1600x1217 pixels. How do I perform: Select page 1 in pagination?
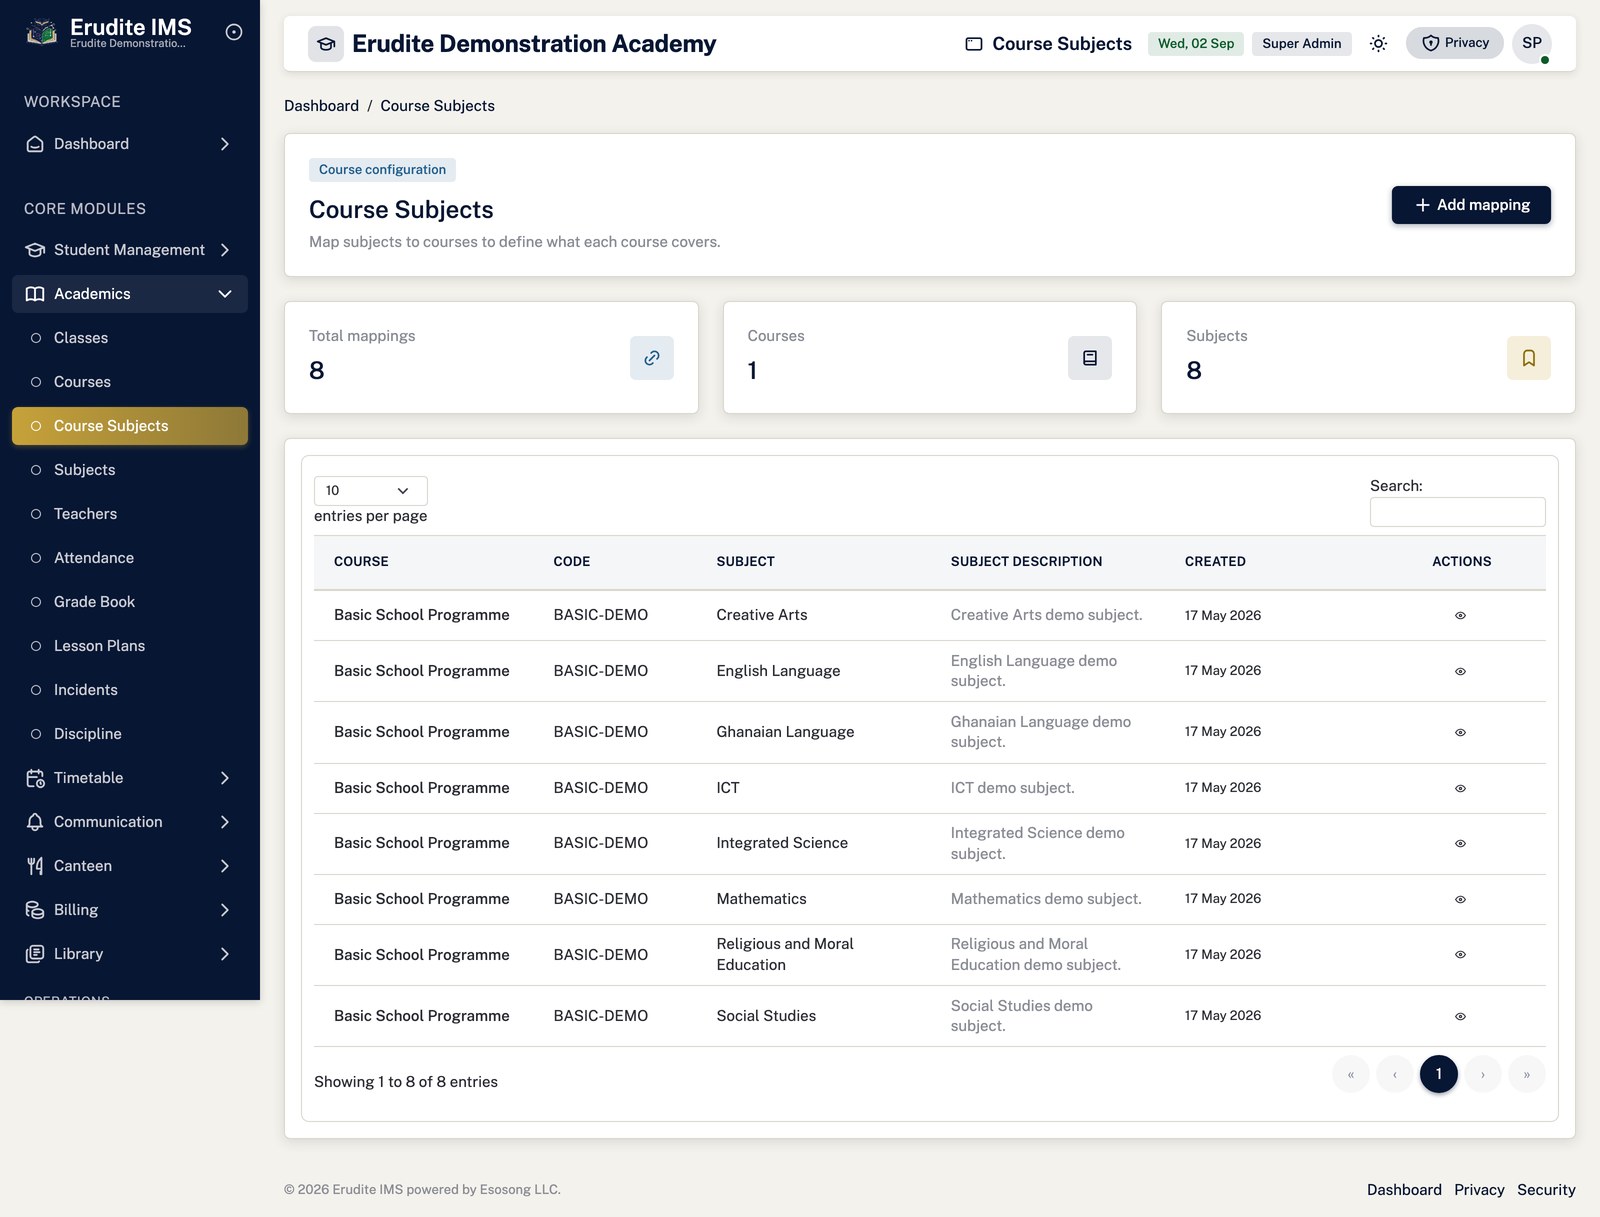click(x=1439, y=1074)
